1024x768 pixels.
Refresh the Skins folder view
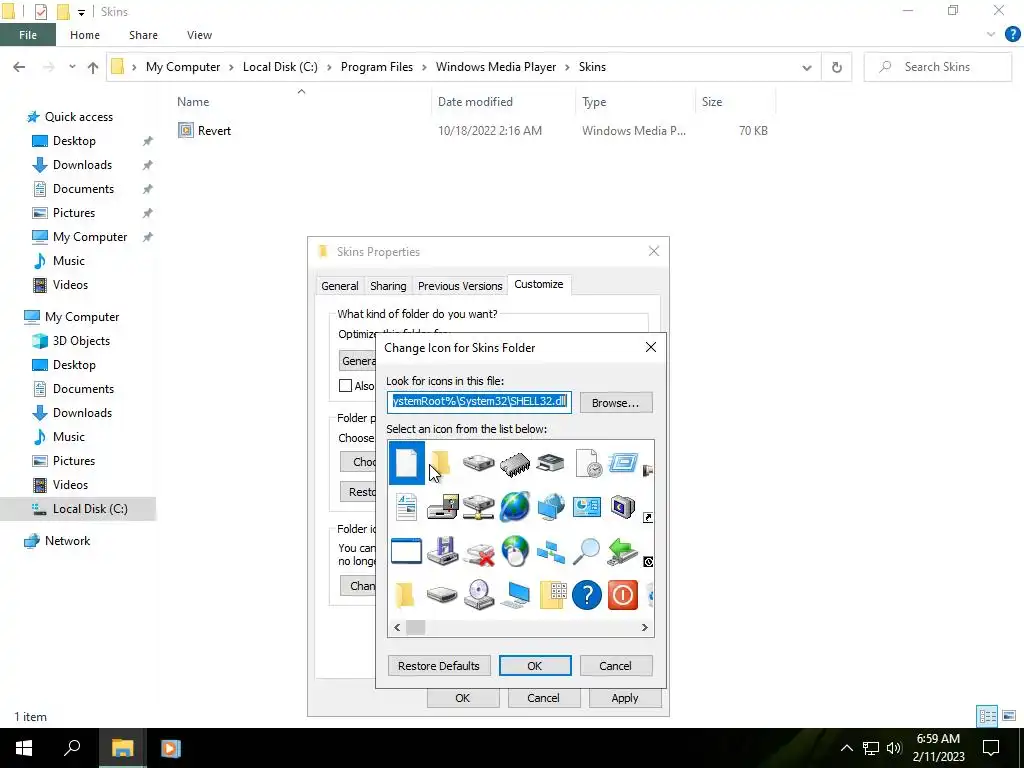tap(837, 67)
